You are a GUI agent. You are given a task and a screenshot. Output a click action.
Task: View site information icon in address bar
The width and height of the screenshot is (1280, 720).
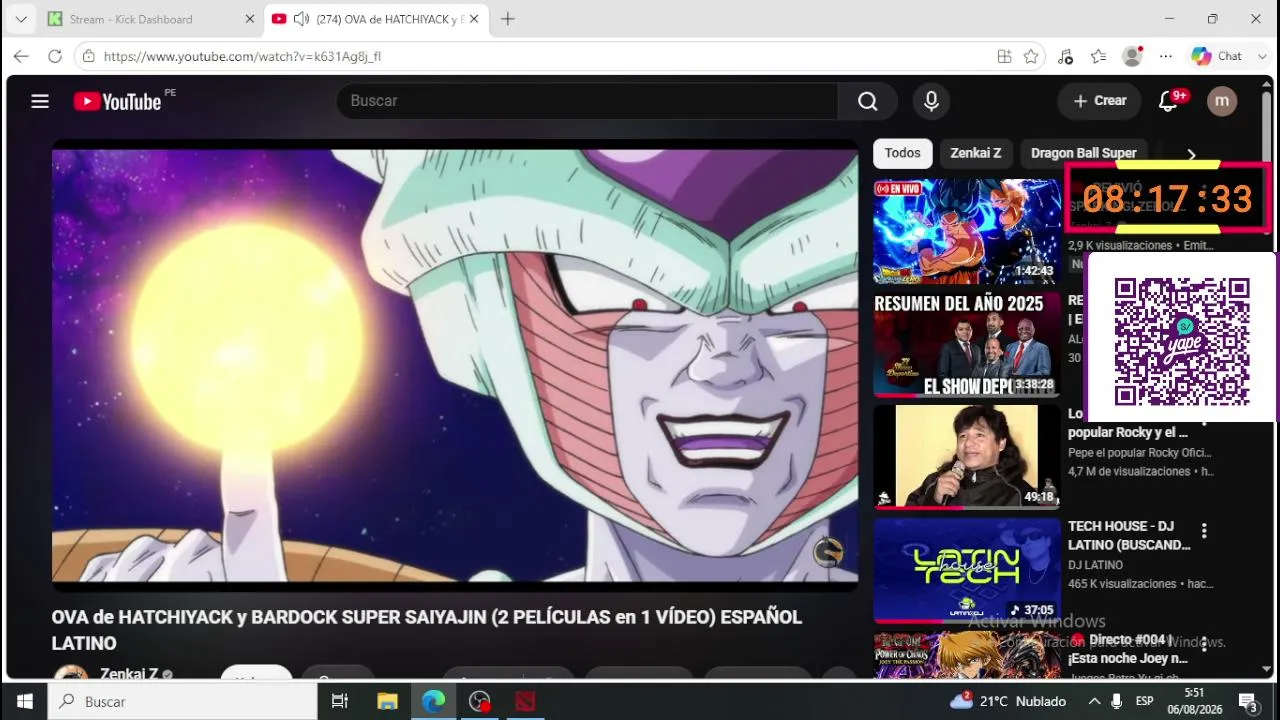[x=89, y=56]
